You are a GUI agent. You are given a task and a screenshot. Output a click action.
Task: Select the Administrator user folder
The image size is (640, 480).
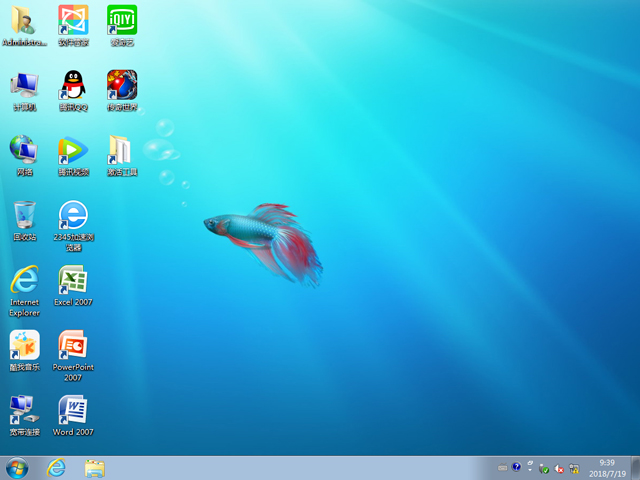24,20
